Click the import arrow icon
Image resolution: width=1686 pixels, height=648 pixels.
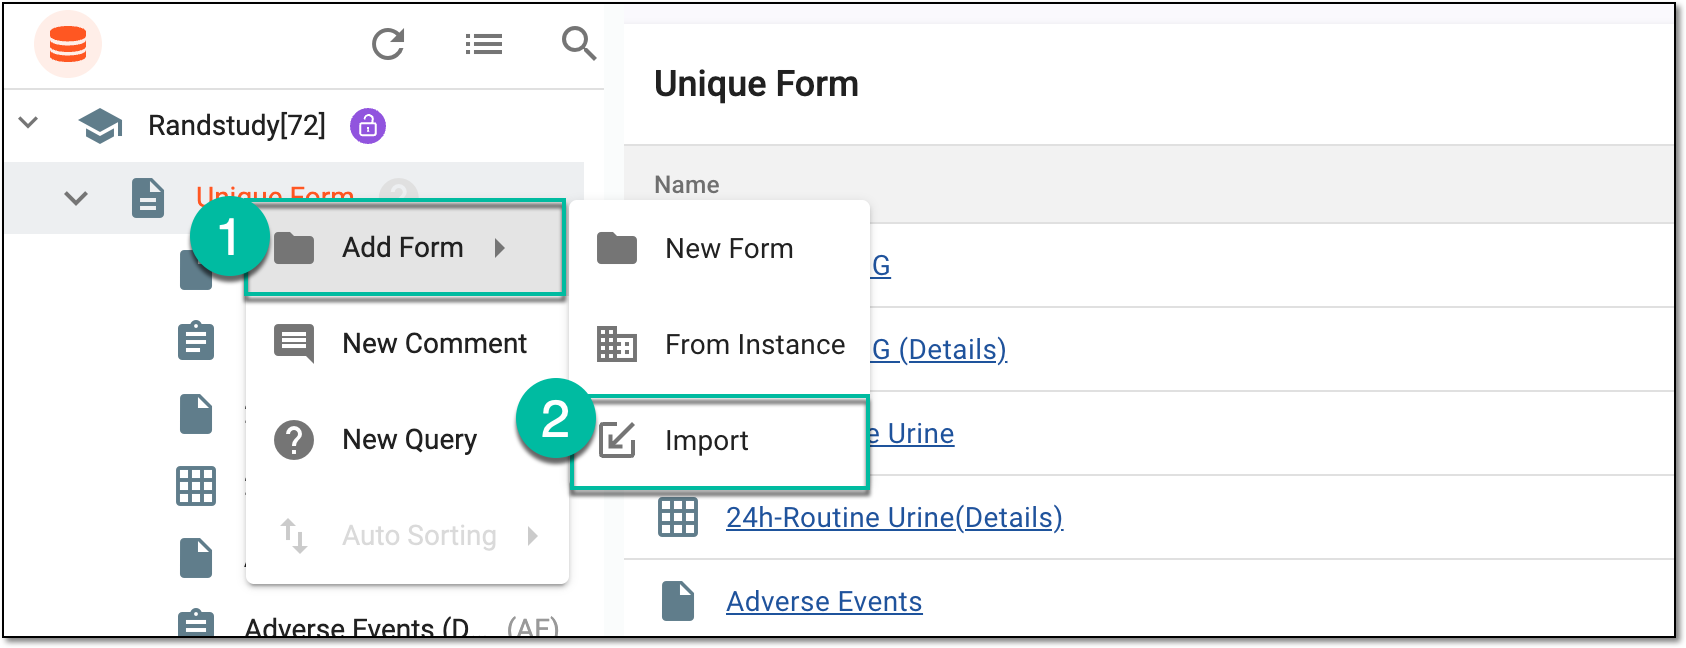pos(617,441)
